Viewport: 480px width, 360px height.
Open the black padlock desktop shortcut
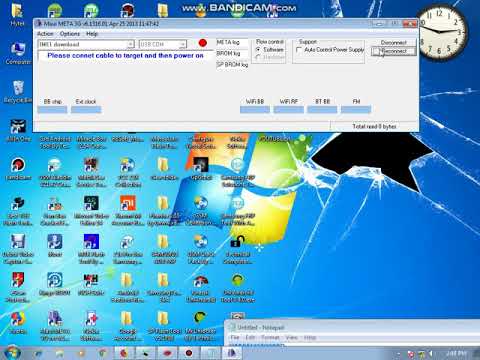[237, 249]
